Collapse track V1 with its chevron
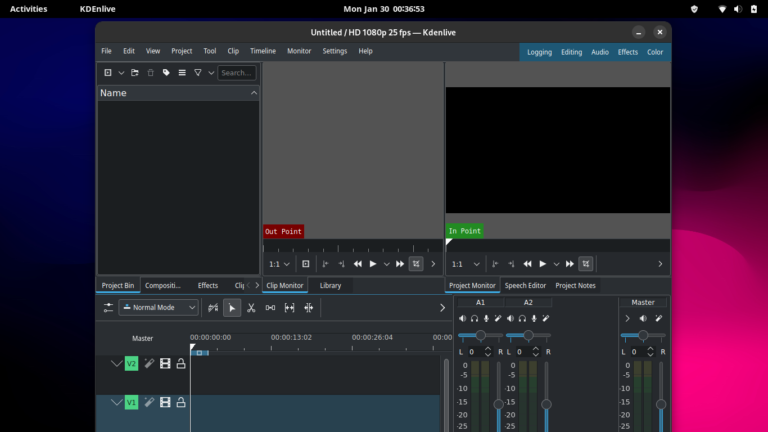Image resolution: width=768 pixels, height=432 pixels. tap(116, 402)
